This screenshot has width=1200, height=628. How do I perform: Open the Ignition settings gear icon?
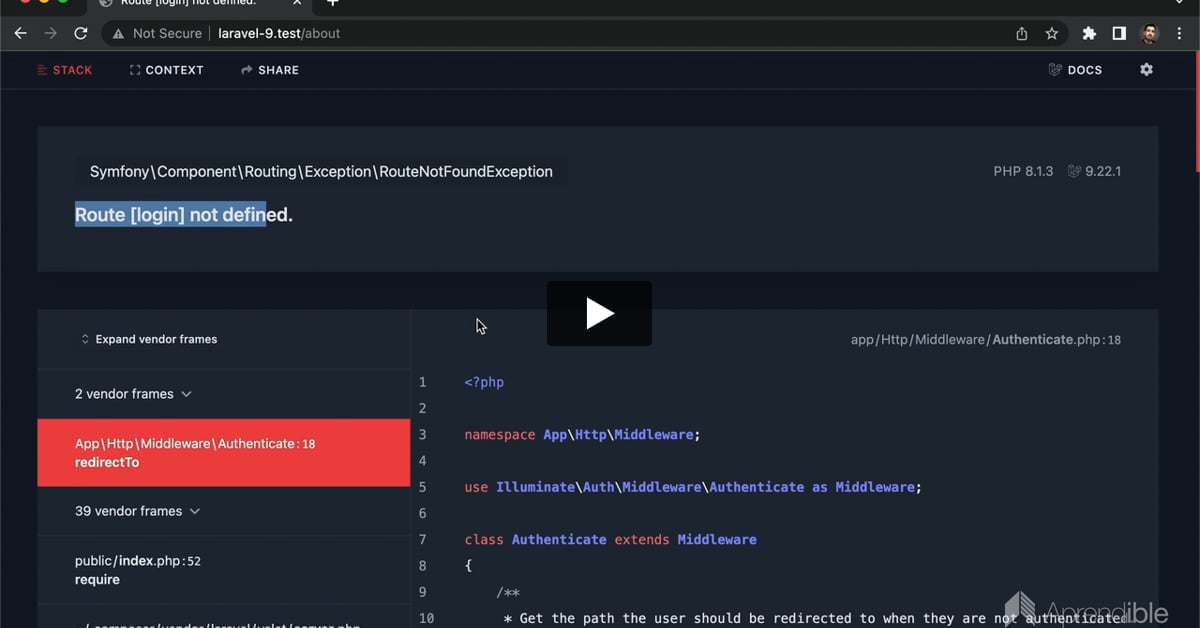[1146, 70]
